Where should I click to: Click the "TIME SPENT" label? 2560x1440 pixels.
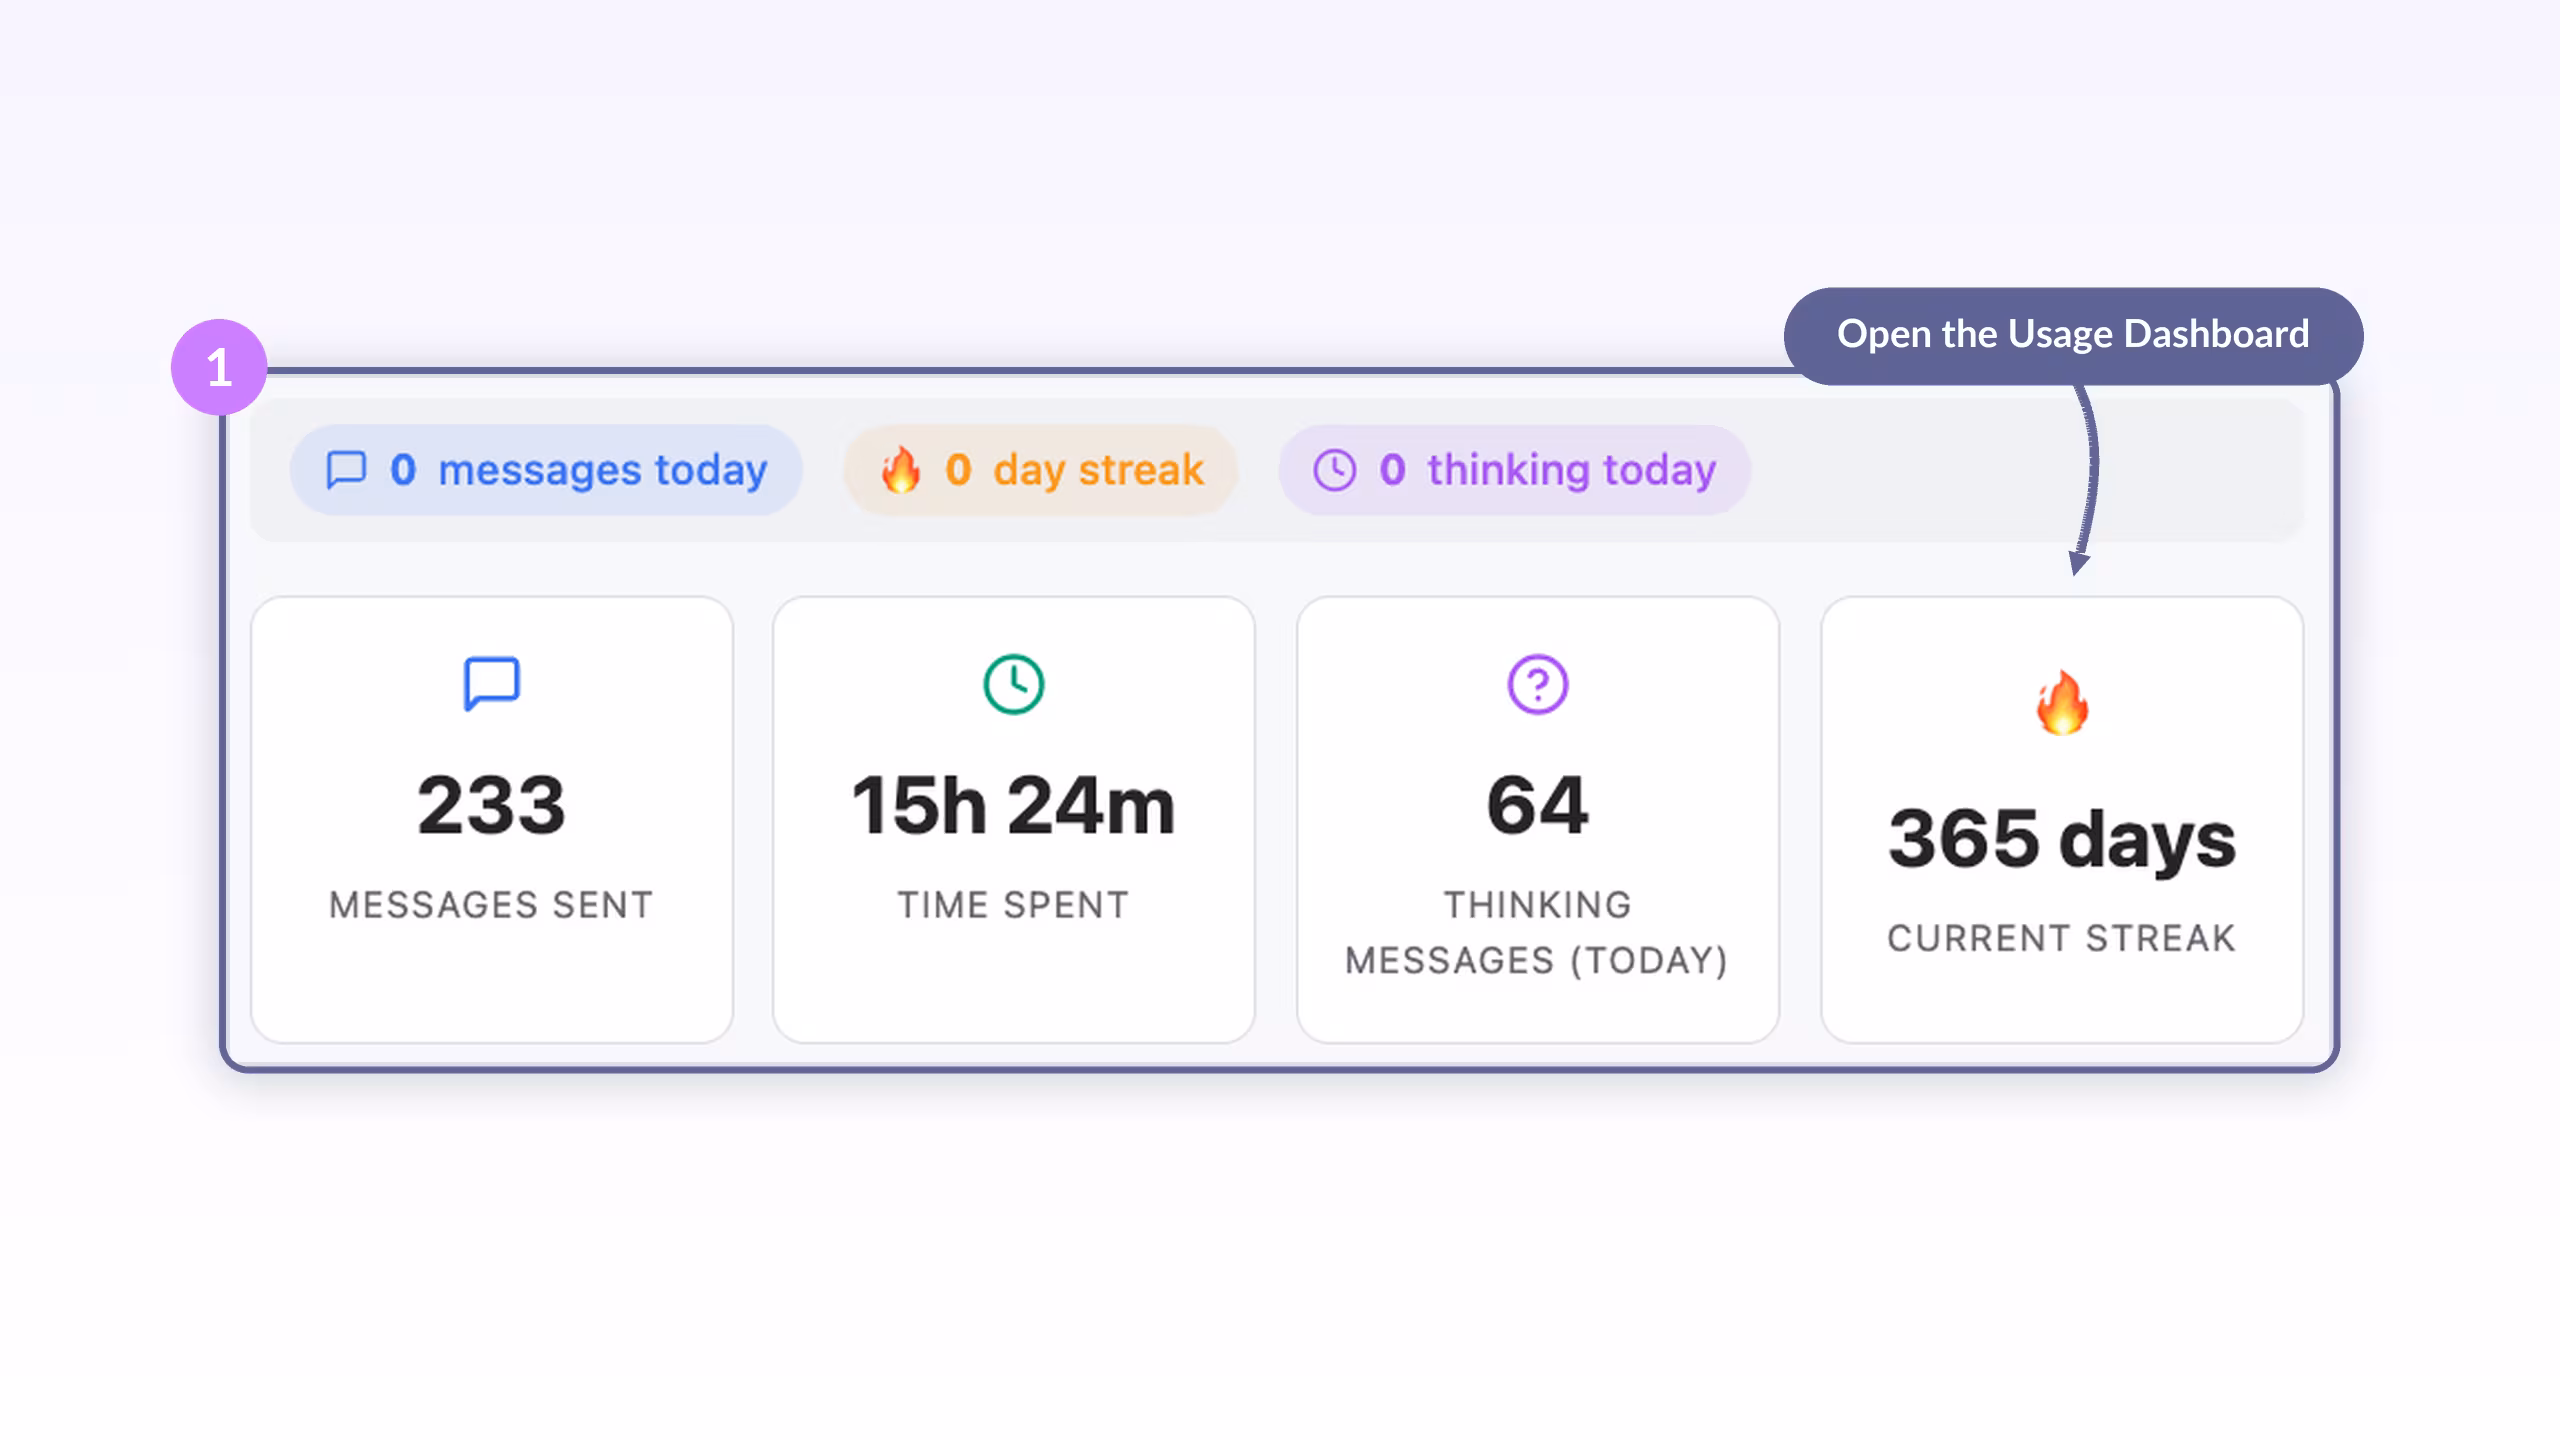click(1013, 905)
